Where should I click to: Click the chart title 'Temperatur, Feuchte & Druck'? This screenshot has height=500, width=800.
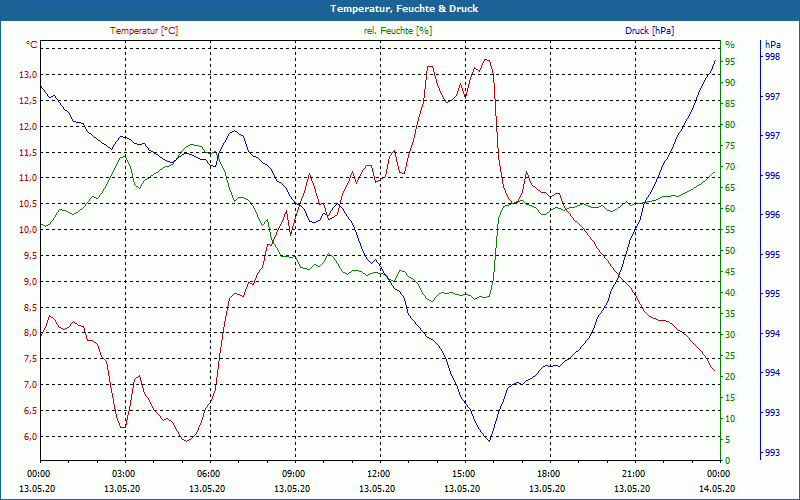tap(404, 9)
